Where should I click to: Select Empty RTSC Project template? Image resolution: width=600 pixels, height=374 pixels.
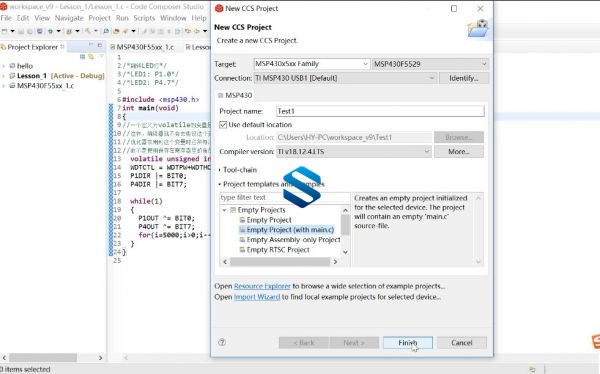274,250
